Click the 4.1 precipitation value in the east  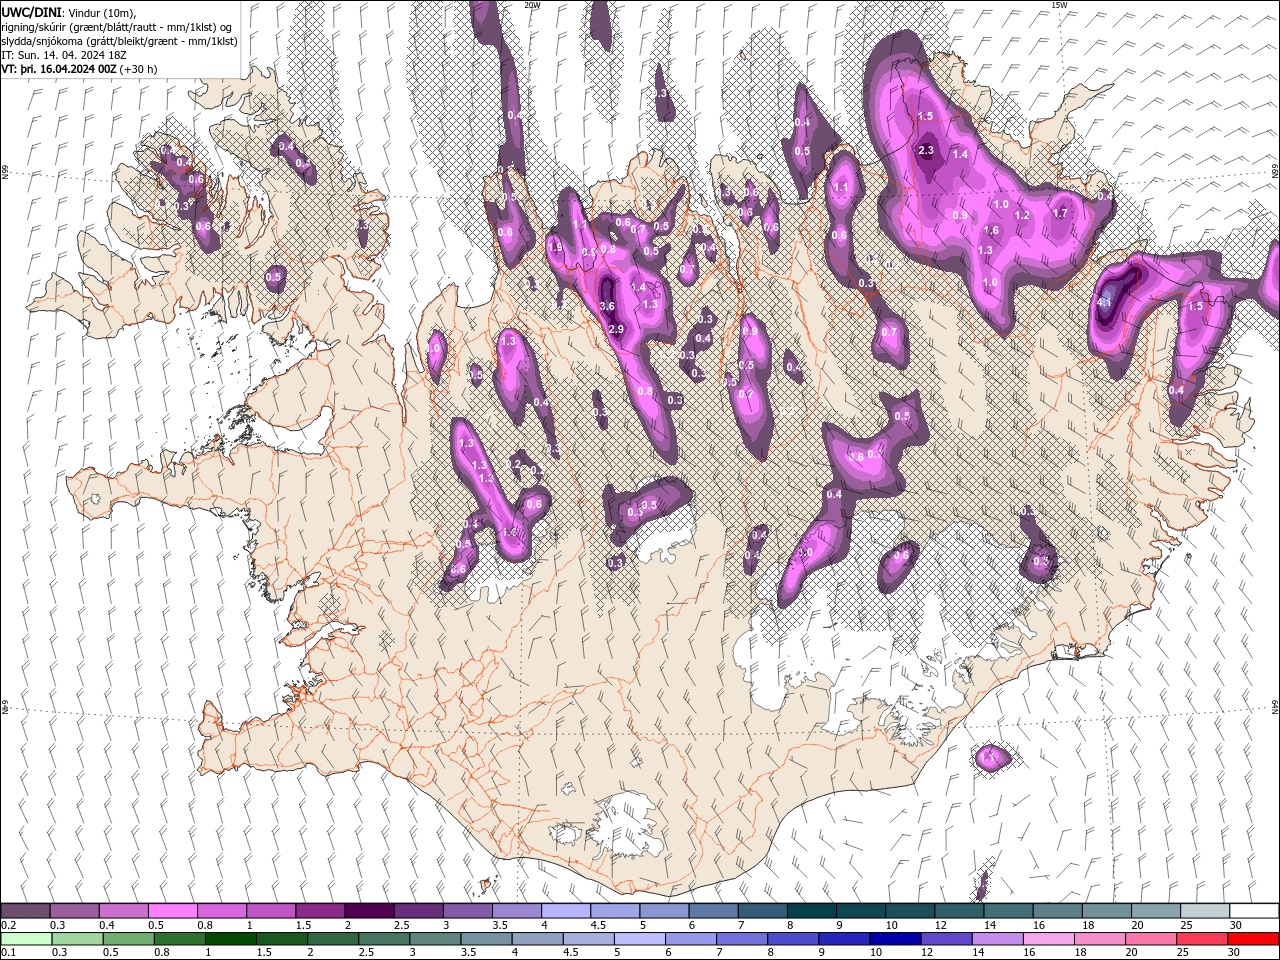[x=1104, y=302]
